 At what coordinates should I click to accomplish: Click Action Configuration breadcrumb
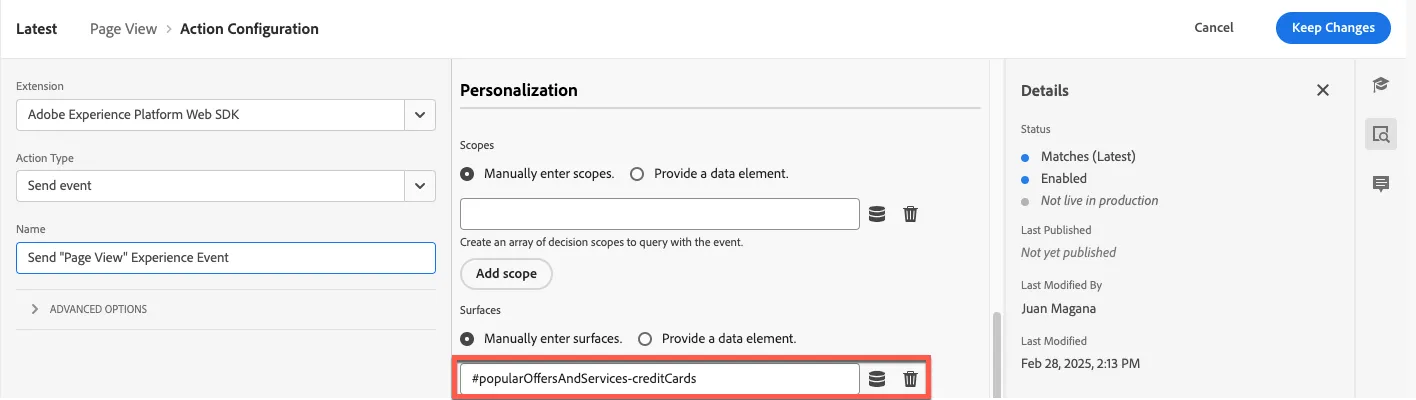coord(249,29)
